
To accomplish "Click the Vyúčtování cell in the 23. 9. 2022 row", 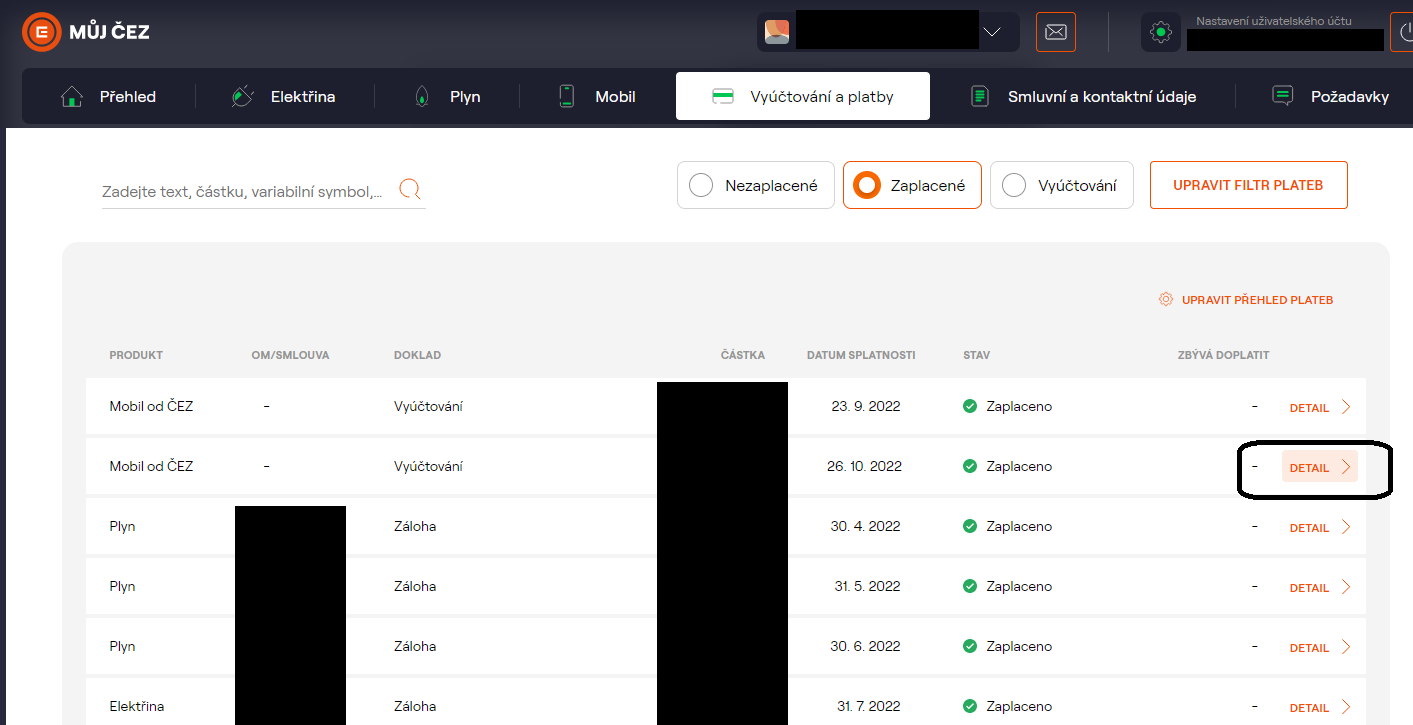I will (428, 406).
